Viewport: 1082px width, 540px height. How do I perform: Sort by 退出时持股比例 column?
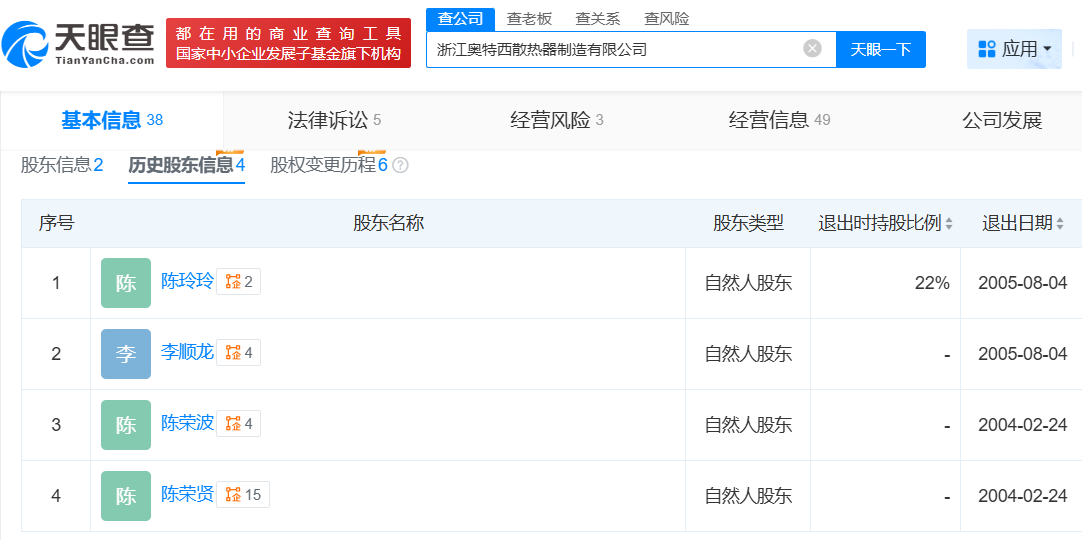click(949, 224)
